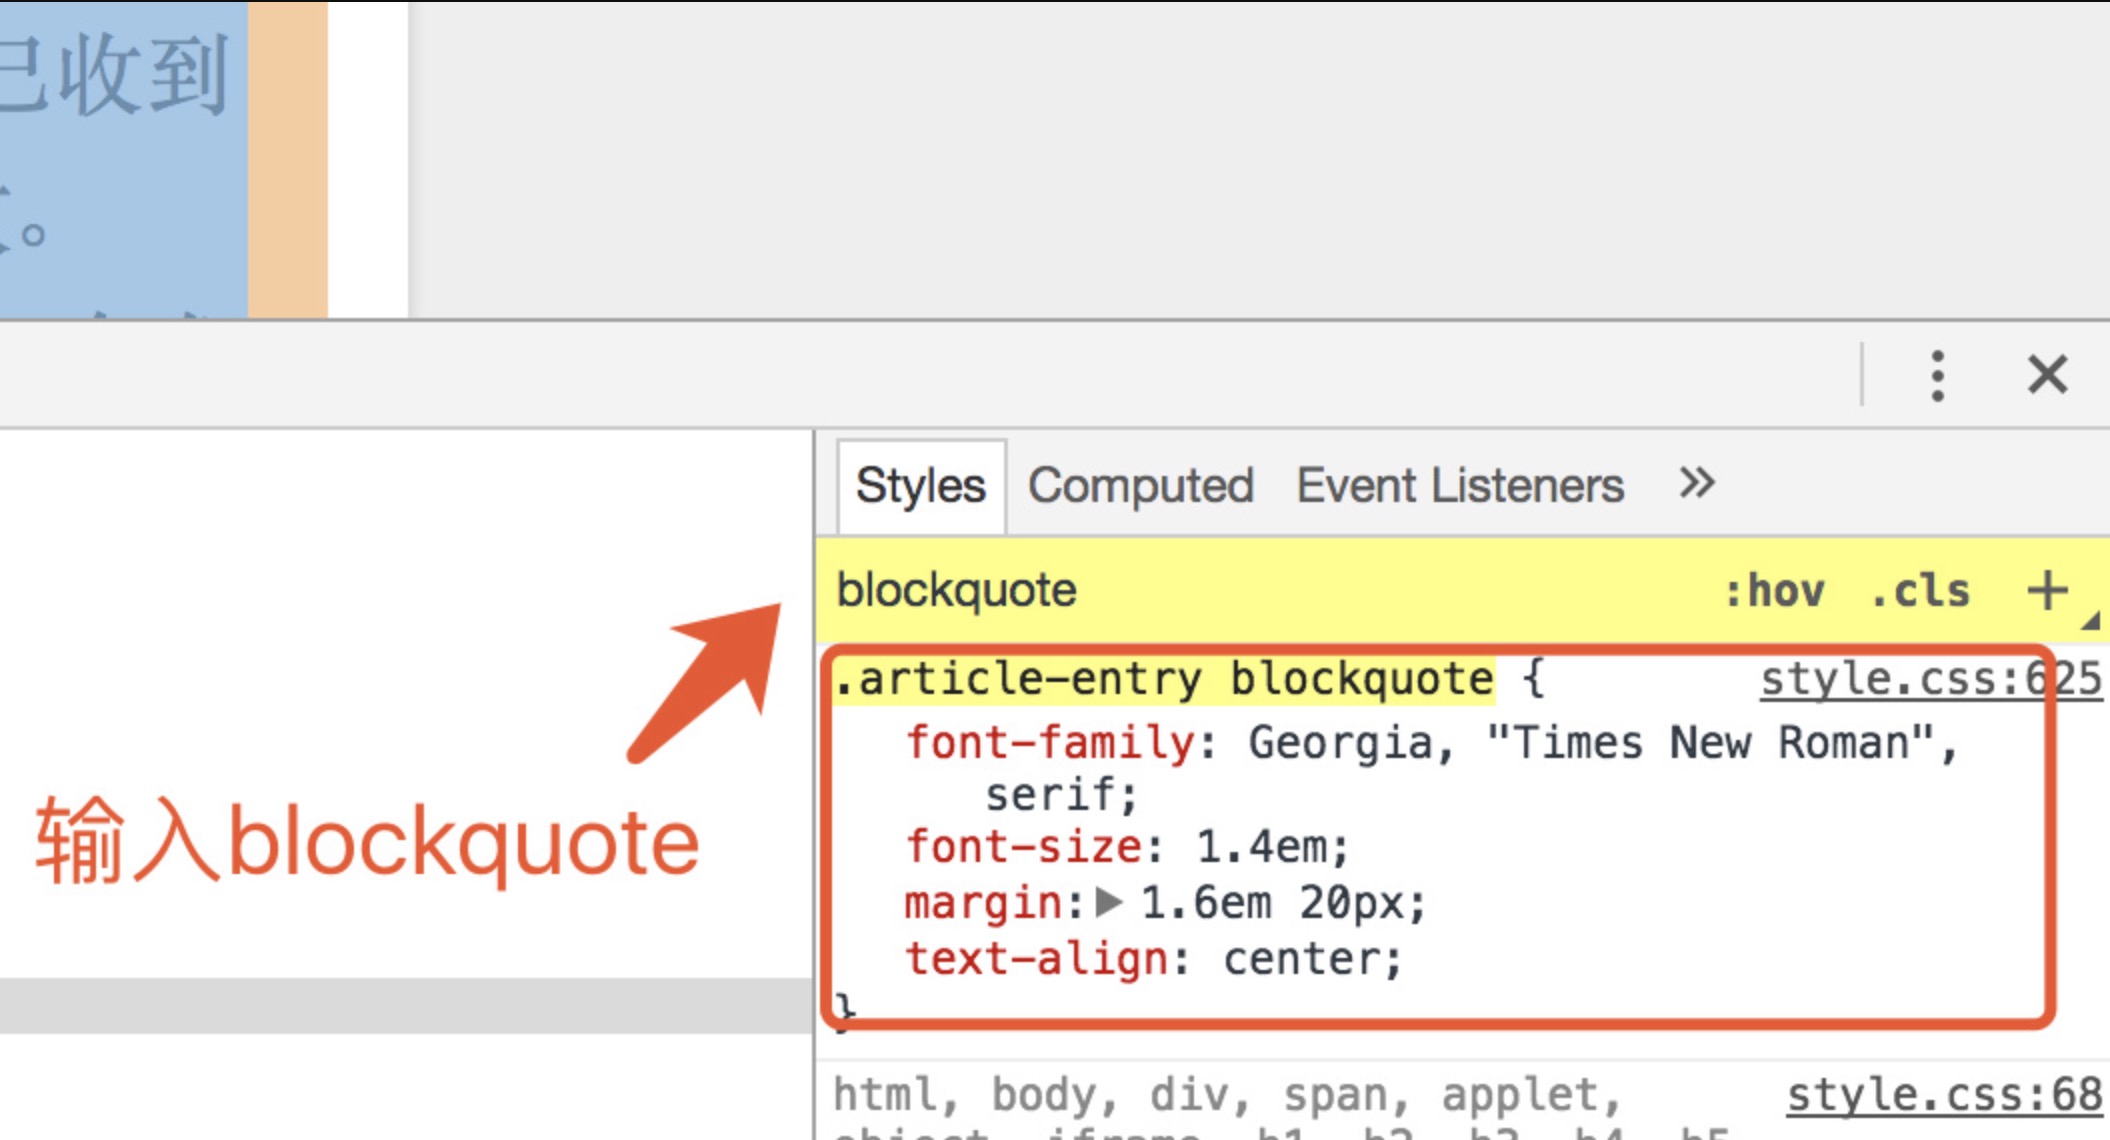Viewport: 2110px width, 1140px height.
Task: Open the DevTools three-dot customize menu
Action: (1937, 376)
